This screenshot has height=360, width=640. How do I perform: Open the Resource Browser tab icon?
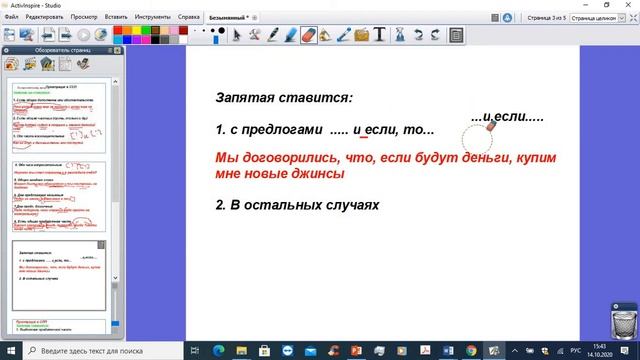29,64
